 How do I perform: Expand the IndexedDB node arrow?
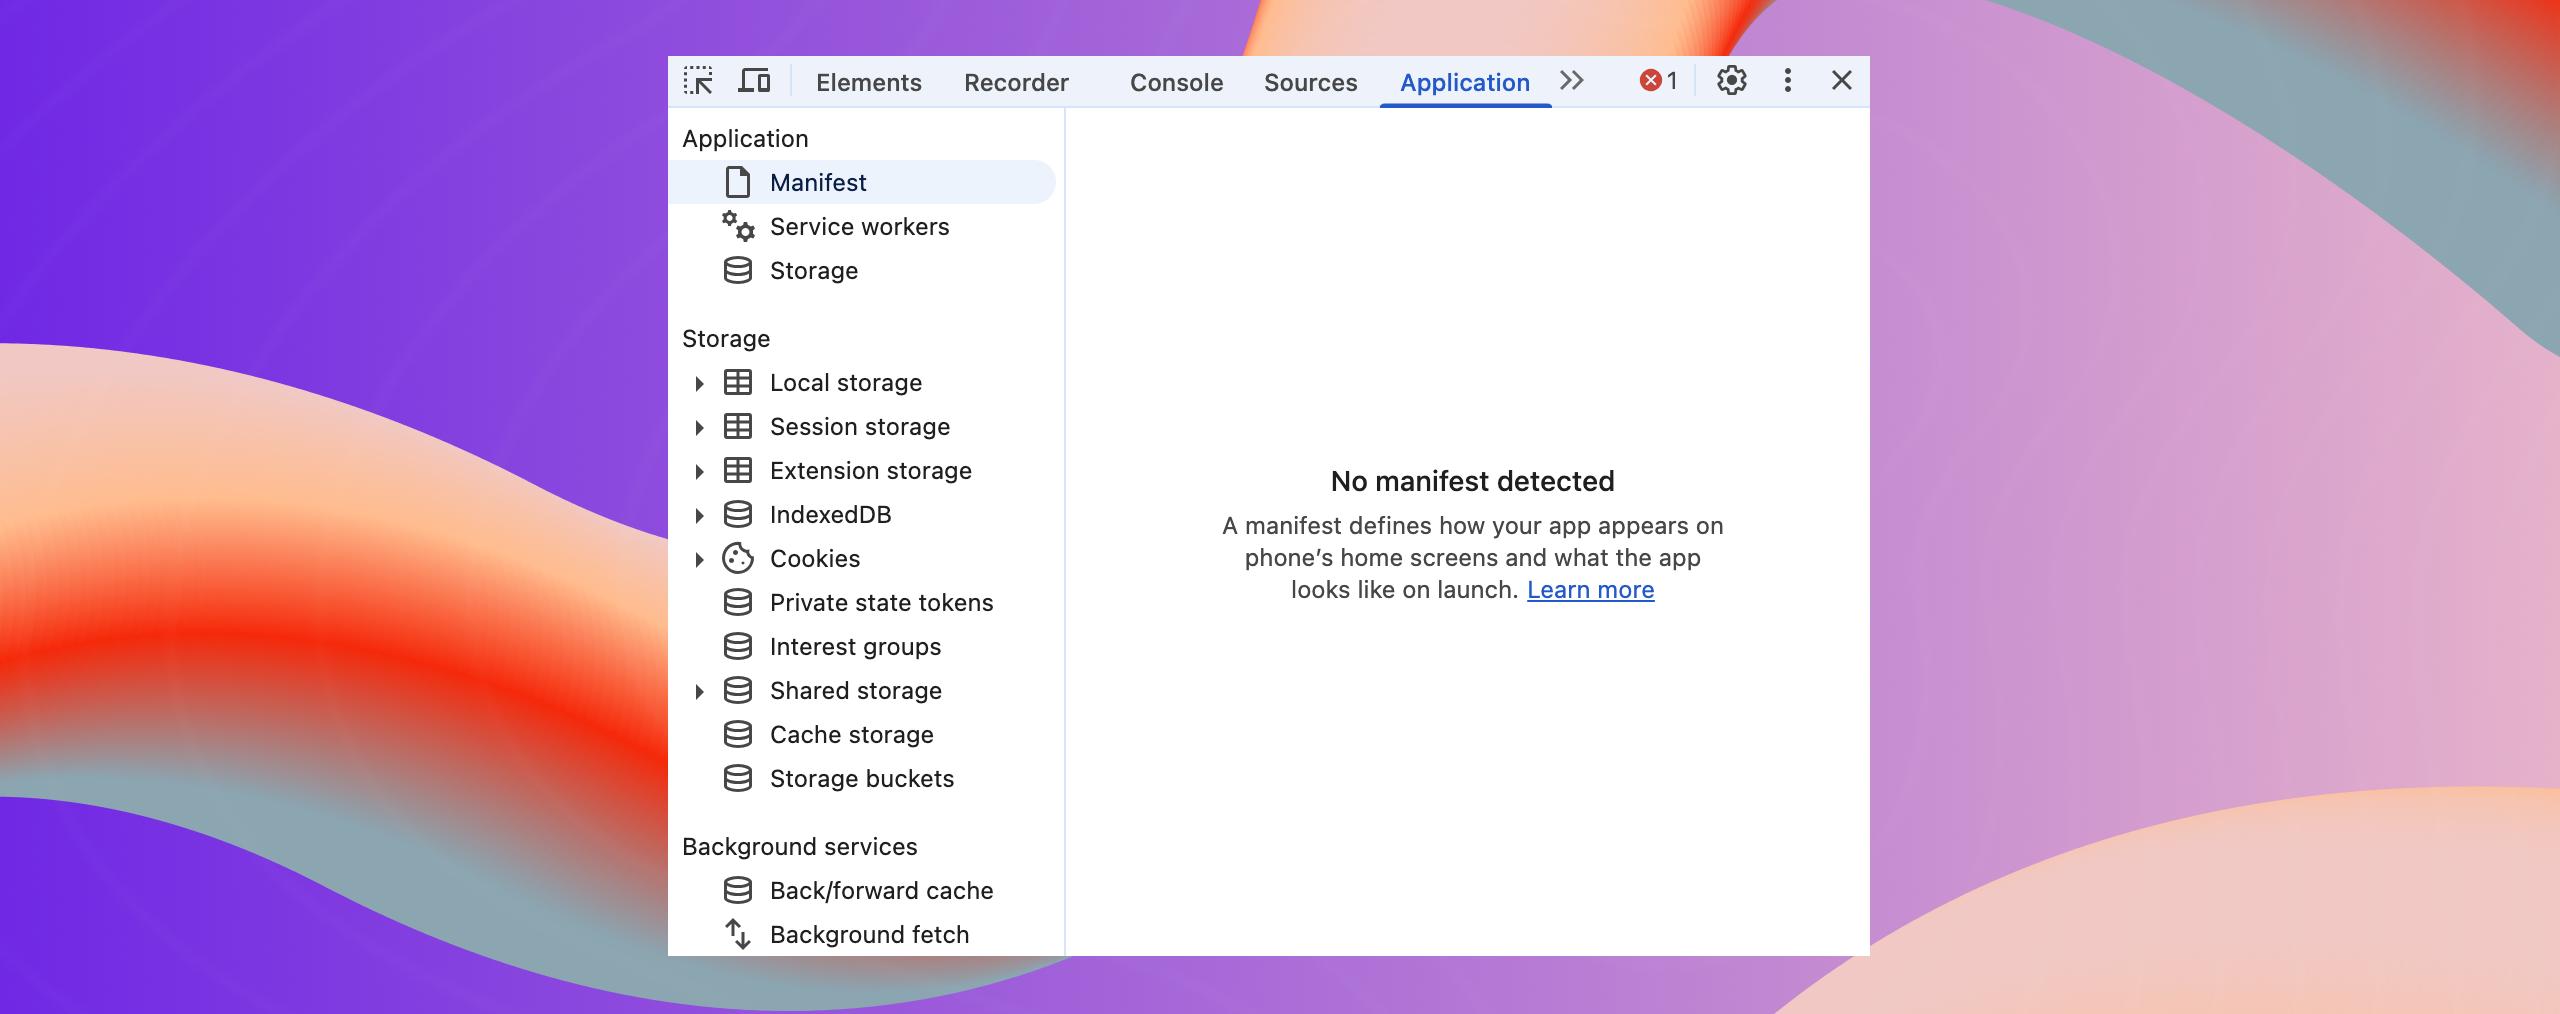[x=700, y=515]
